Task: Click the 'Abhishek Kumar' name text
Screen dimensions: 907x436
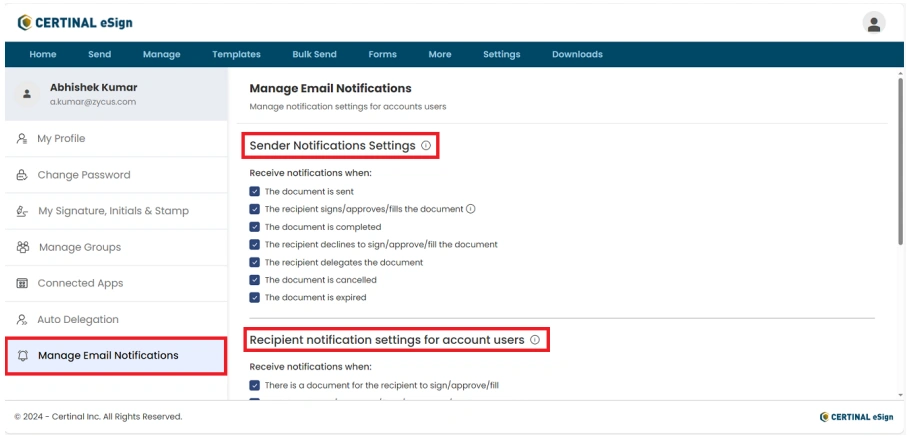Action: pyautogui.click(x=94, y=88)
